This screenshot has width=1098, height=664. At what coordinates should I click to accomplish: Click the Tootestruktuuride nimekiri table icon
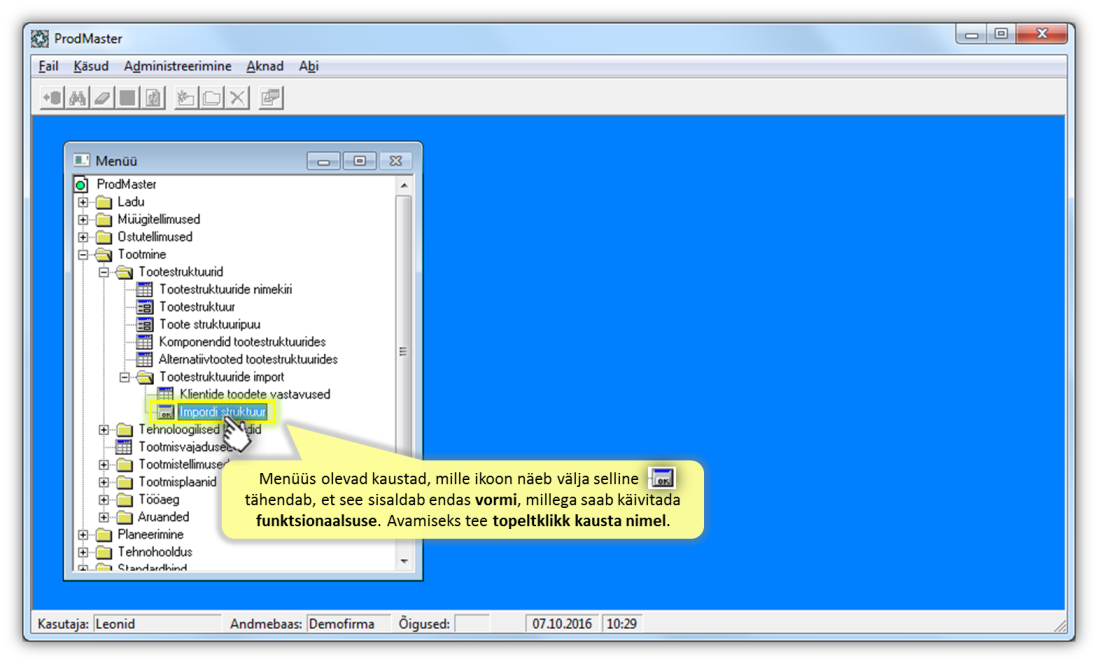(x=144, y=289)
